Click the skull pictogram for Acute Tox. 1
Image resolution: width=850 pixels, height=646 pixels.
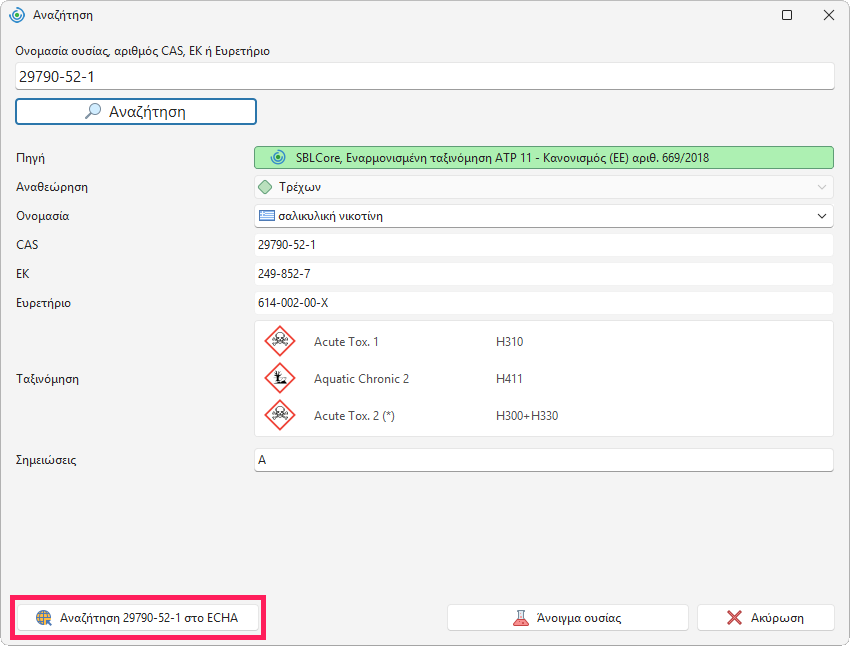point(280,341)
